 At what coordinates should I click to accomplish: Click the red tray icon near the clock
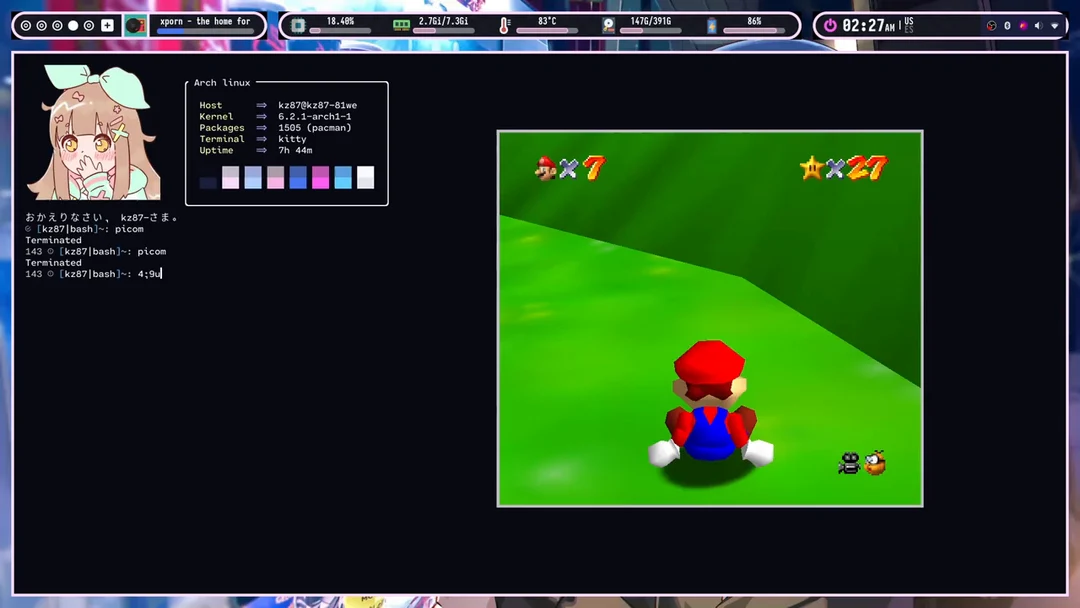(x=991, y=25)
